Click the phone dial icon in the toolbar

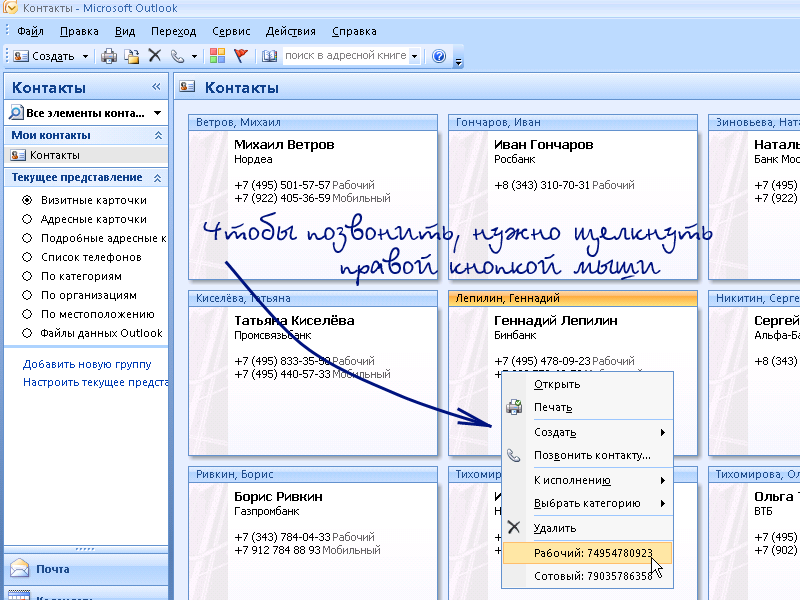point(177,56)
